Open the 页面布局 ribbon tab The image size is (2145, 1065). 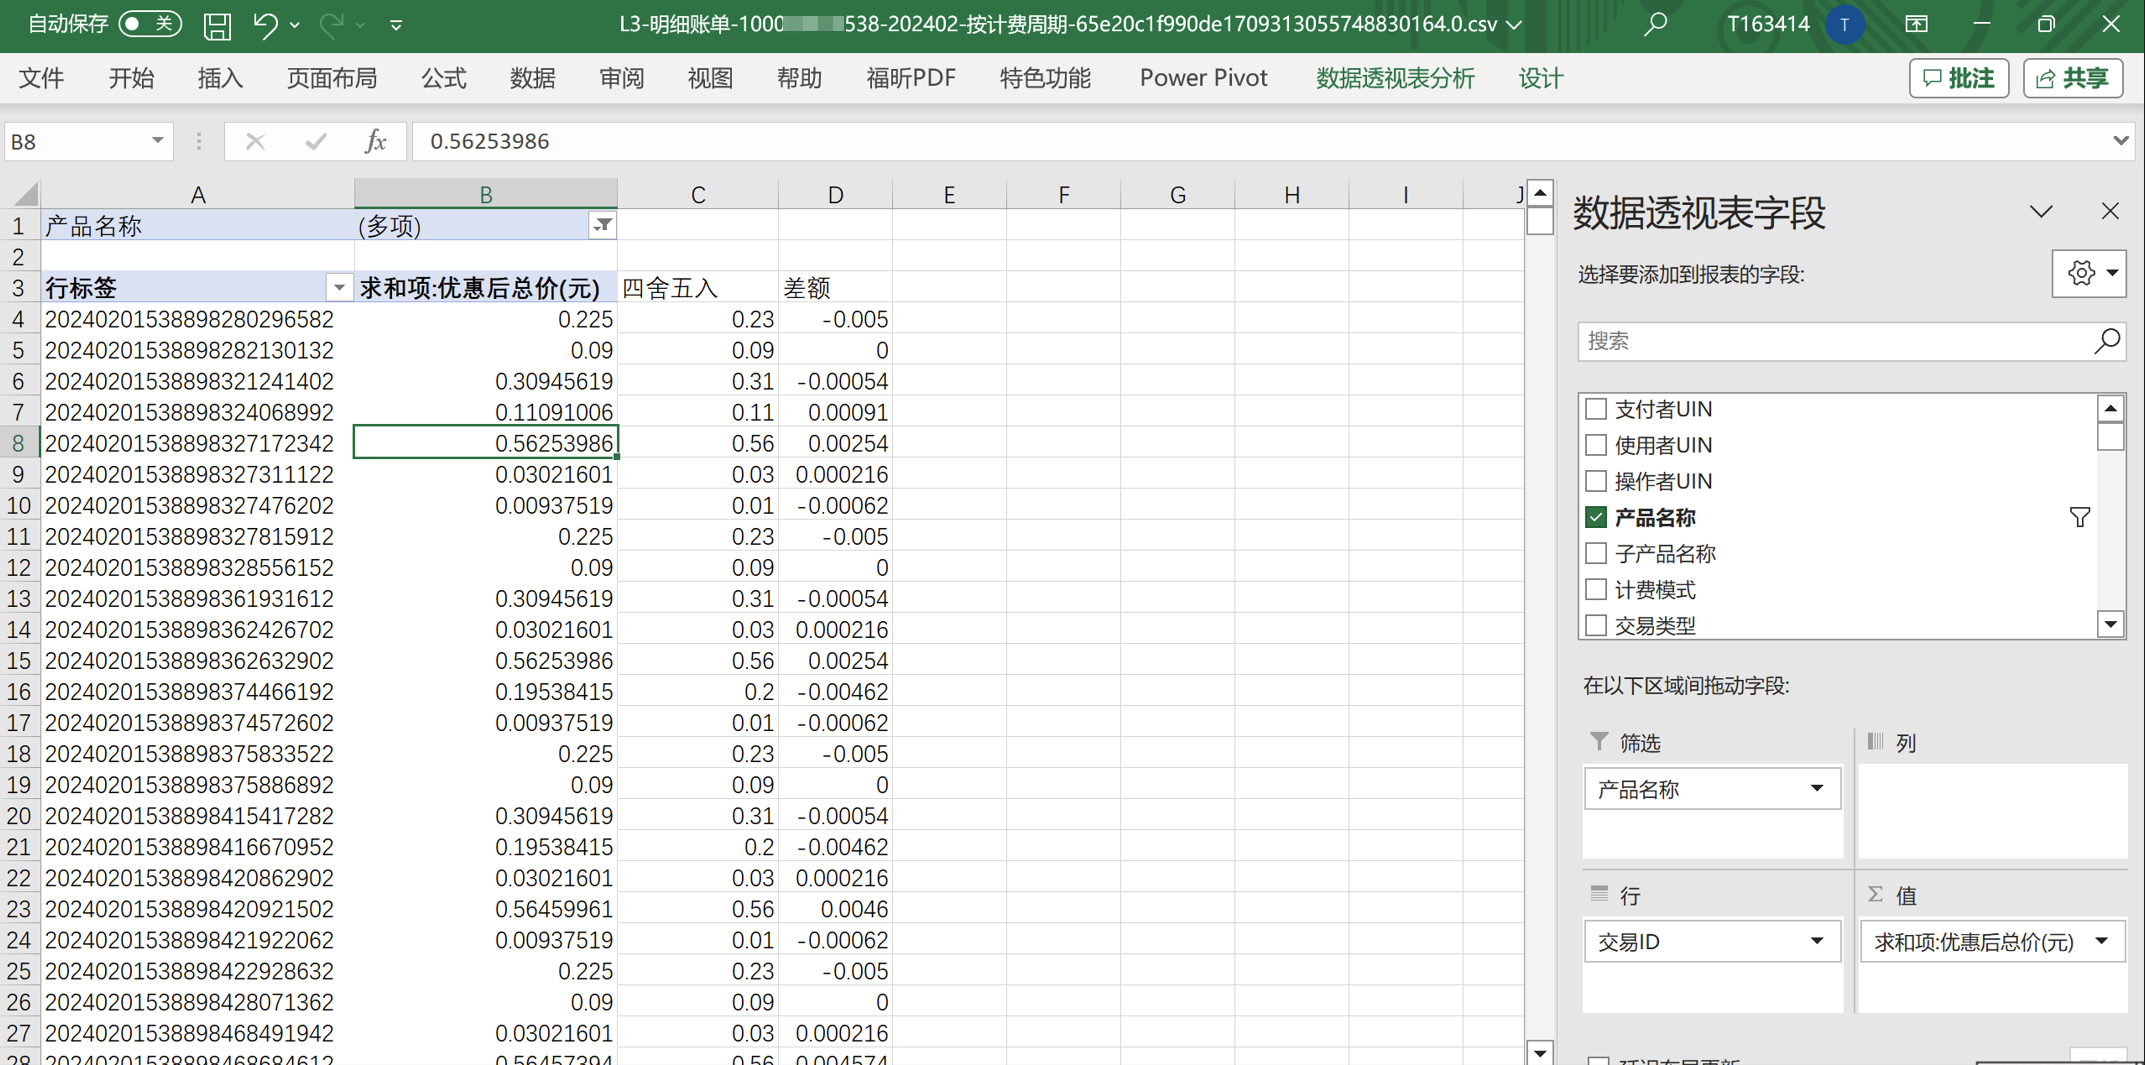[x=332, y=78]
